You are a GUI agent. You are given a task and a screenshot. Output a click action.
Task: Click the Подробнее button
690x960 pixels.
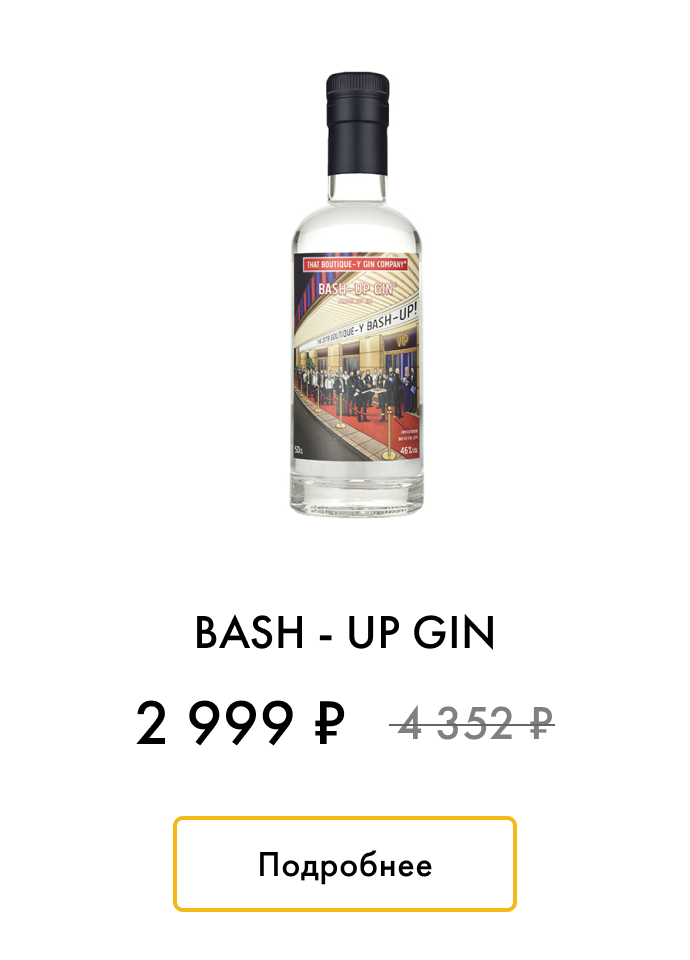345,864
